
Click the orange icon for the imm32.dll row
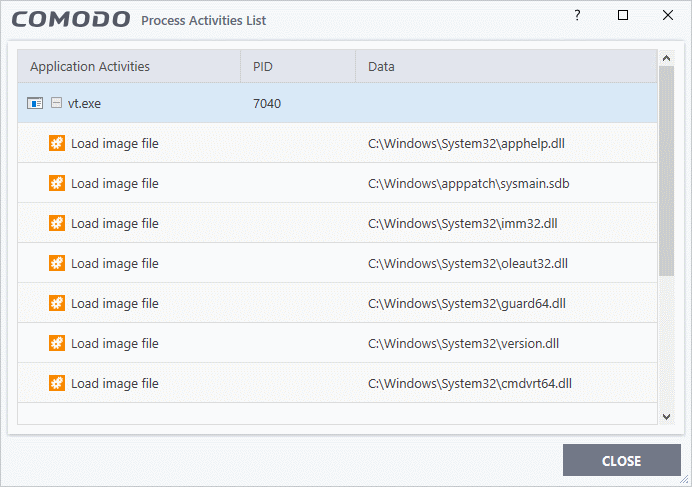tap(57, 223)
